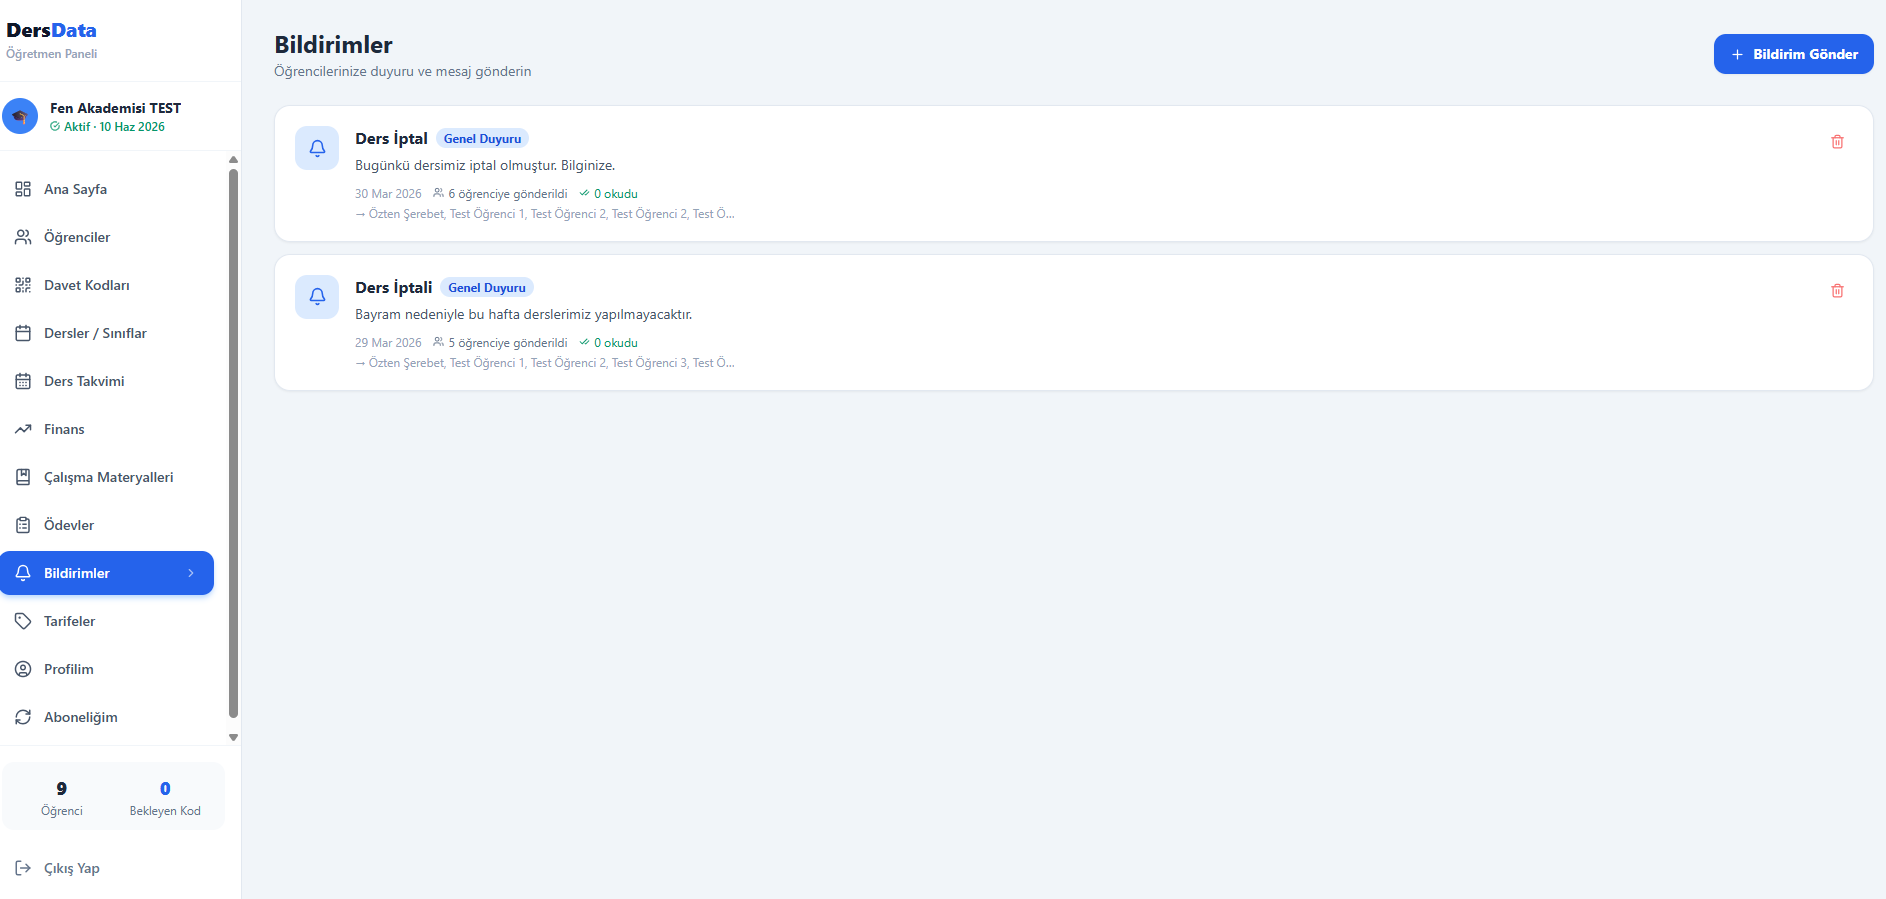Image resolution: width=1886 pixels, height=899 pixels.
Task: Open Dersler / Sınıflar section
Action: [x=95, y=333]
